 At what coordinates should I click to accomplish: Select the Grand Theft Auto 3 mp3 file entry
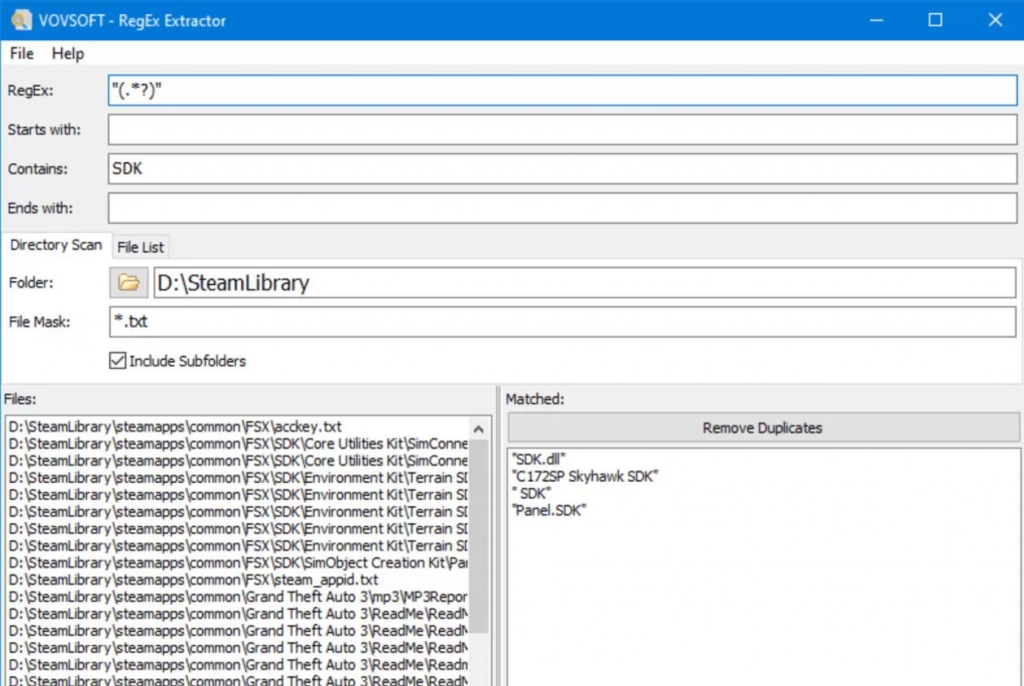point(238,596)
